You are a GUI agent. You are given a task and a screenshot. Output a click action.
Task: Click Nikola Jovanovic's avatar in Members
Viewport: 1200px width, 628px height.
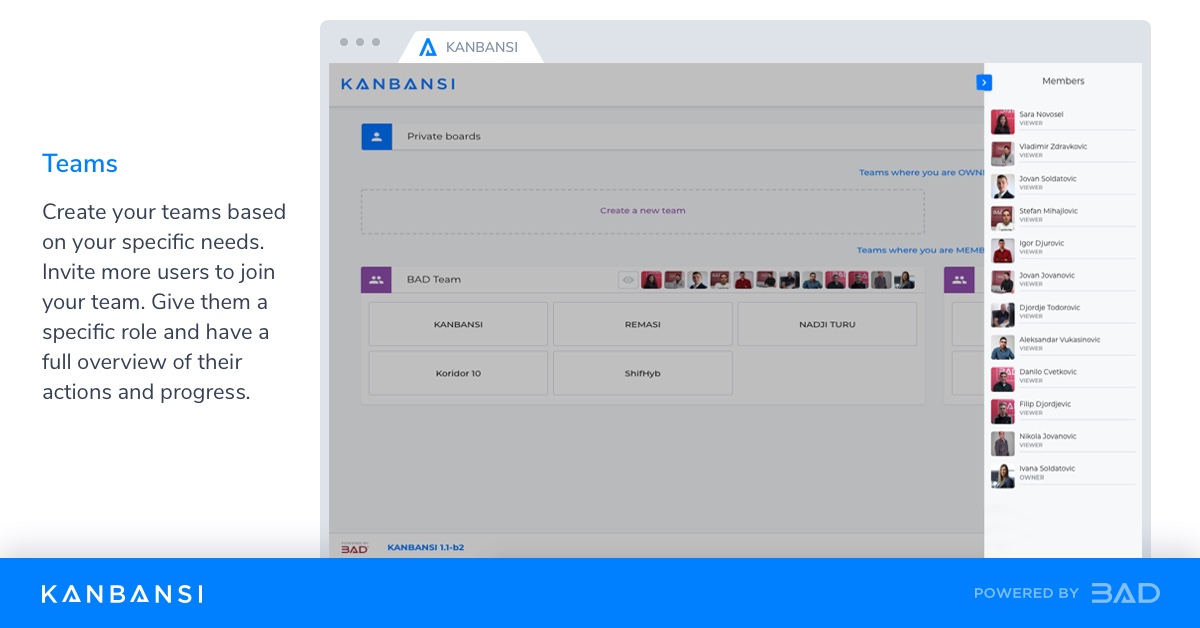click(x=1002, y=443)
